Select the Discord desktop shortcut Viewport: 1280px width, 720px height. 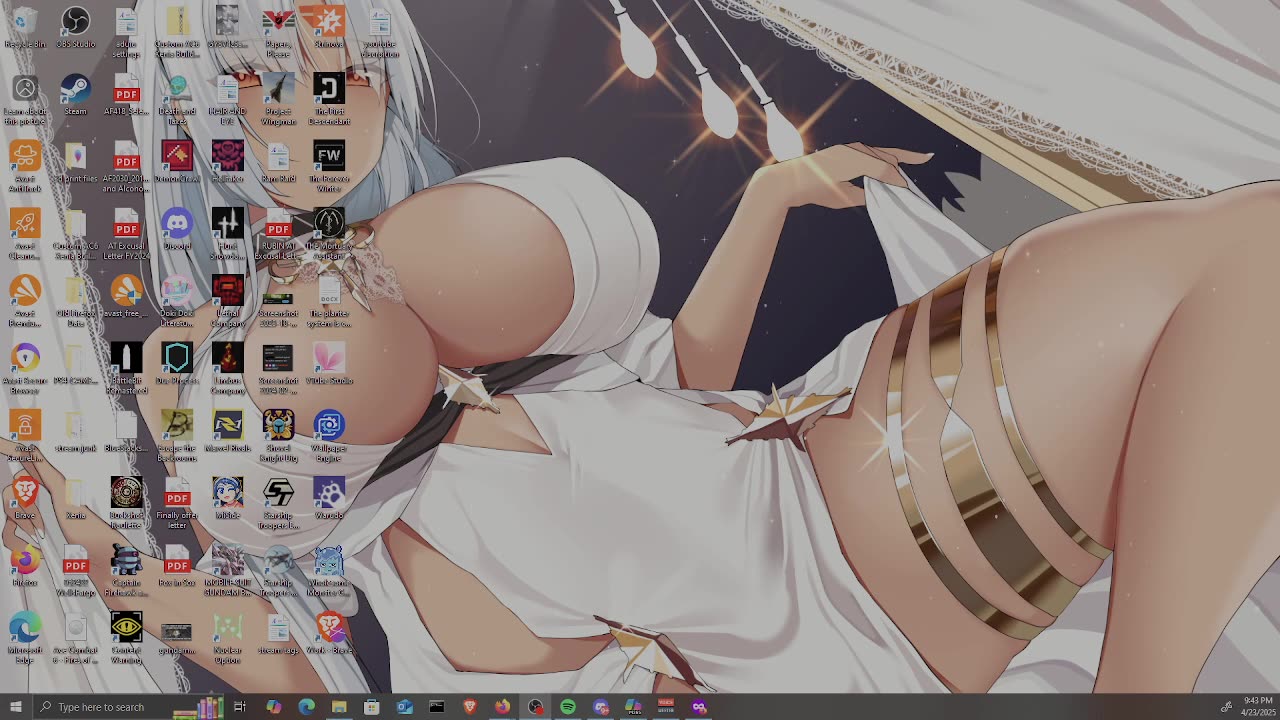point(177,229)
